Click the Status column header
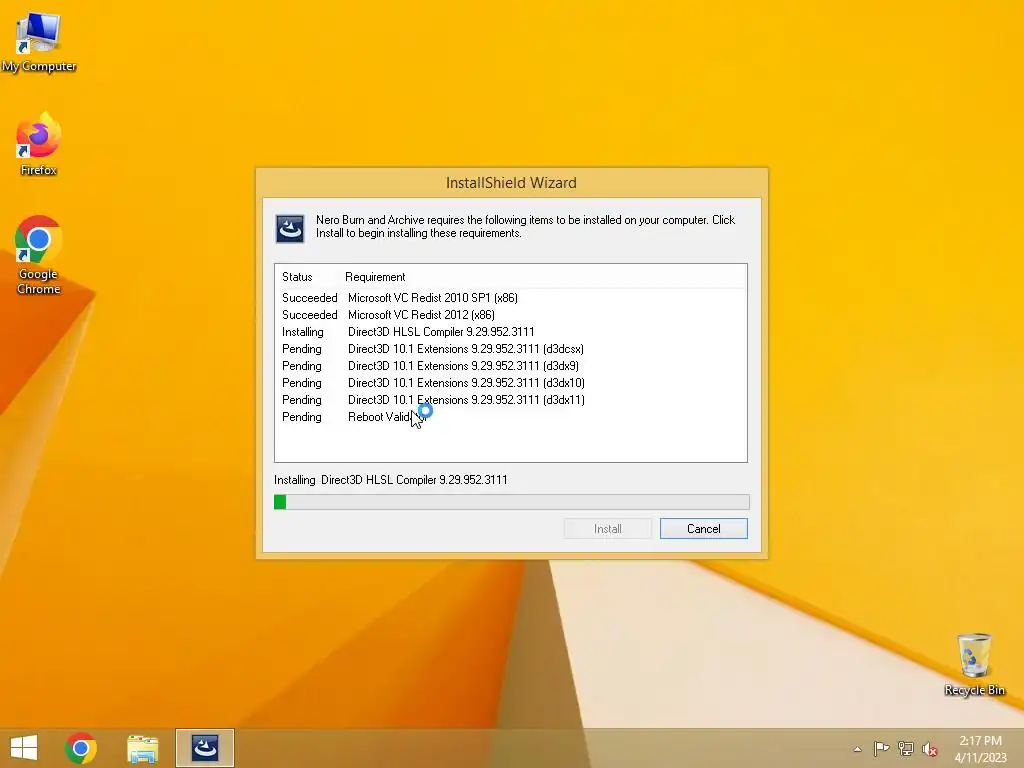 point(297,277)
